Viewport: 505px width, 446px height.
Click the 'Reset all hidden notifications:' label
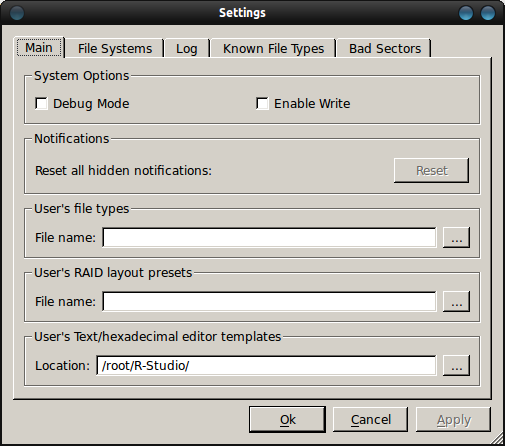123,171
